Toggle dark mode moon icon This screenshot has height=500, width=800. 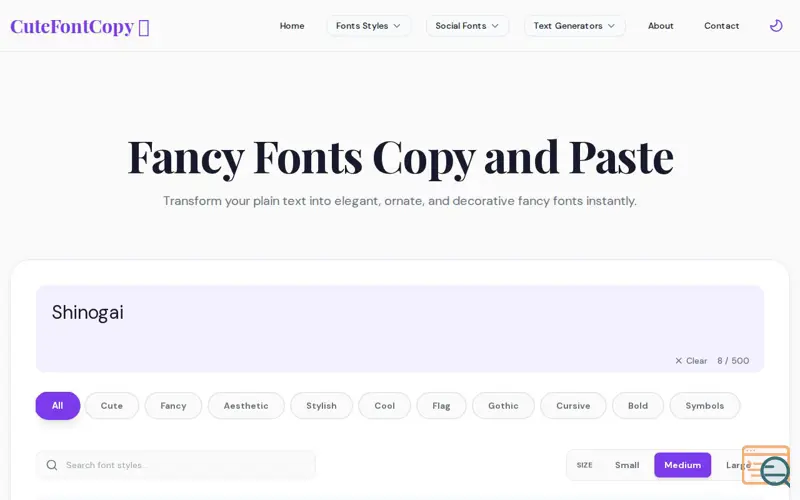tap(776, 26)
